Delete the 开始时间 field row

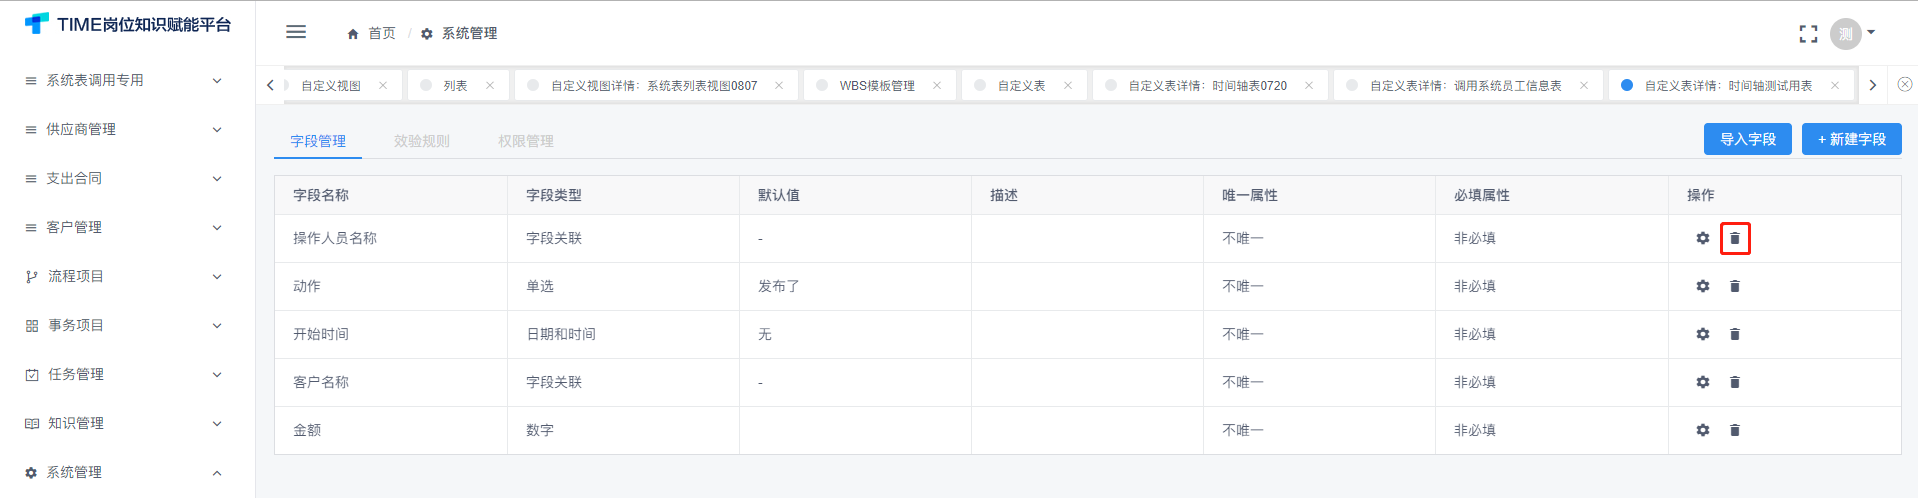[x=1735, y=334]
